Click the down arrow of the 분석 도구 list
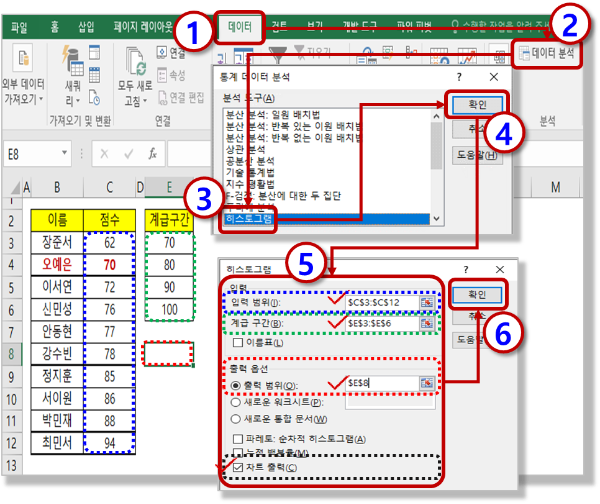This screenshot has width=600, height=504. [436, 219]
